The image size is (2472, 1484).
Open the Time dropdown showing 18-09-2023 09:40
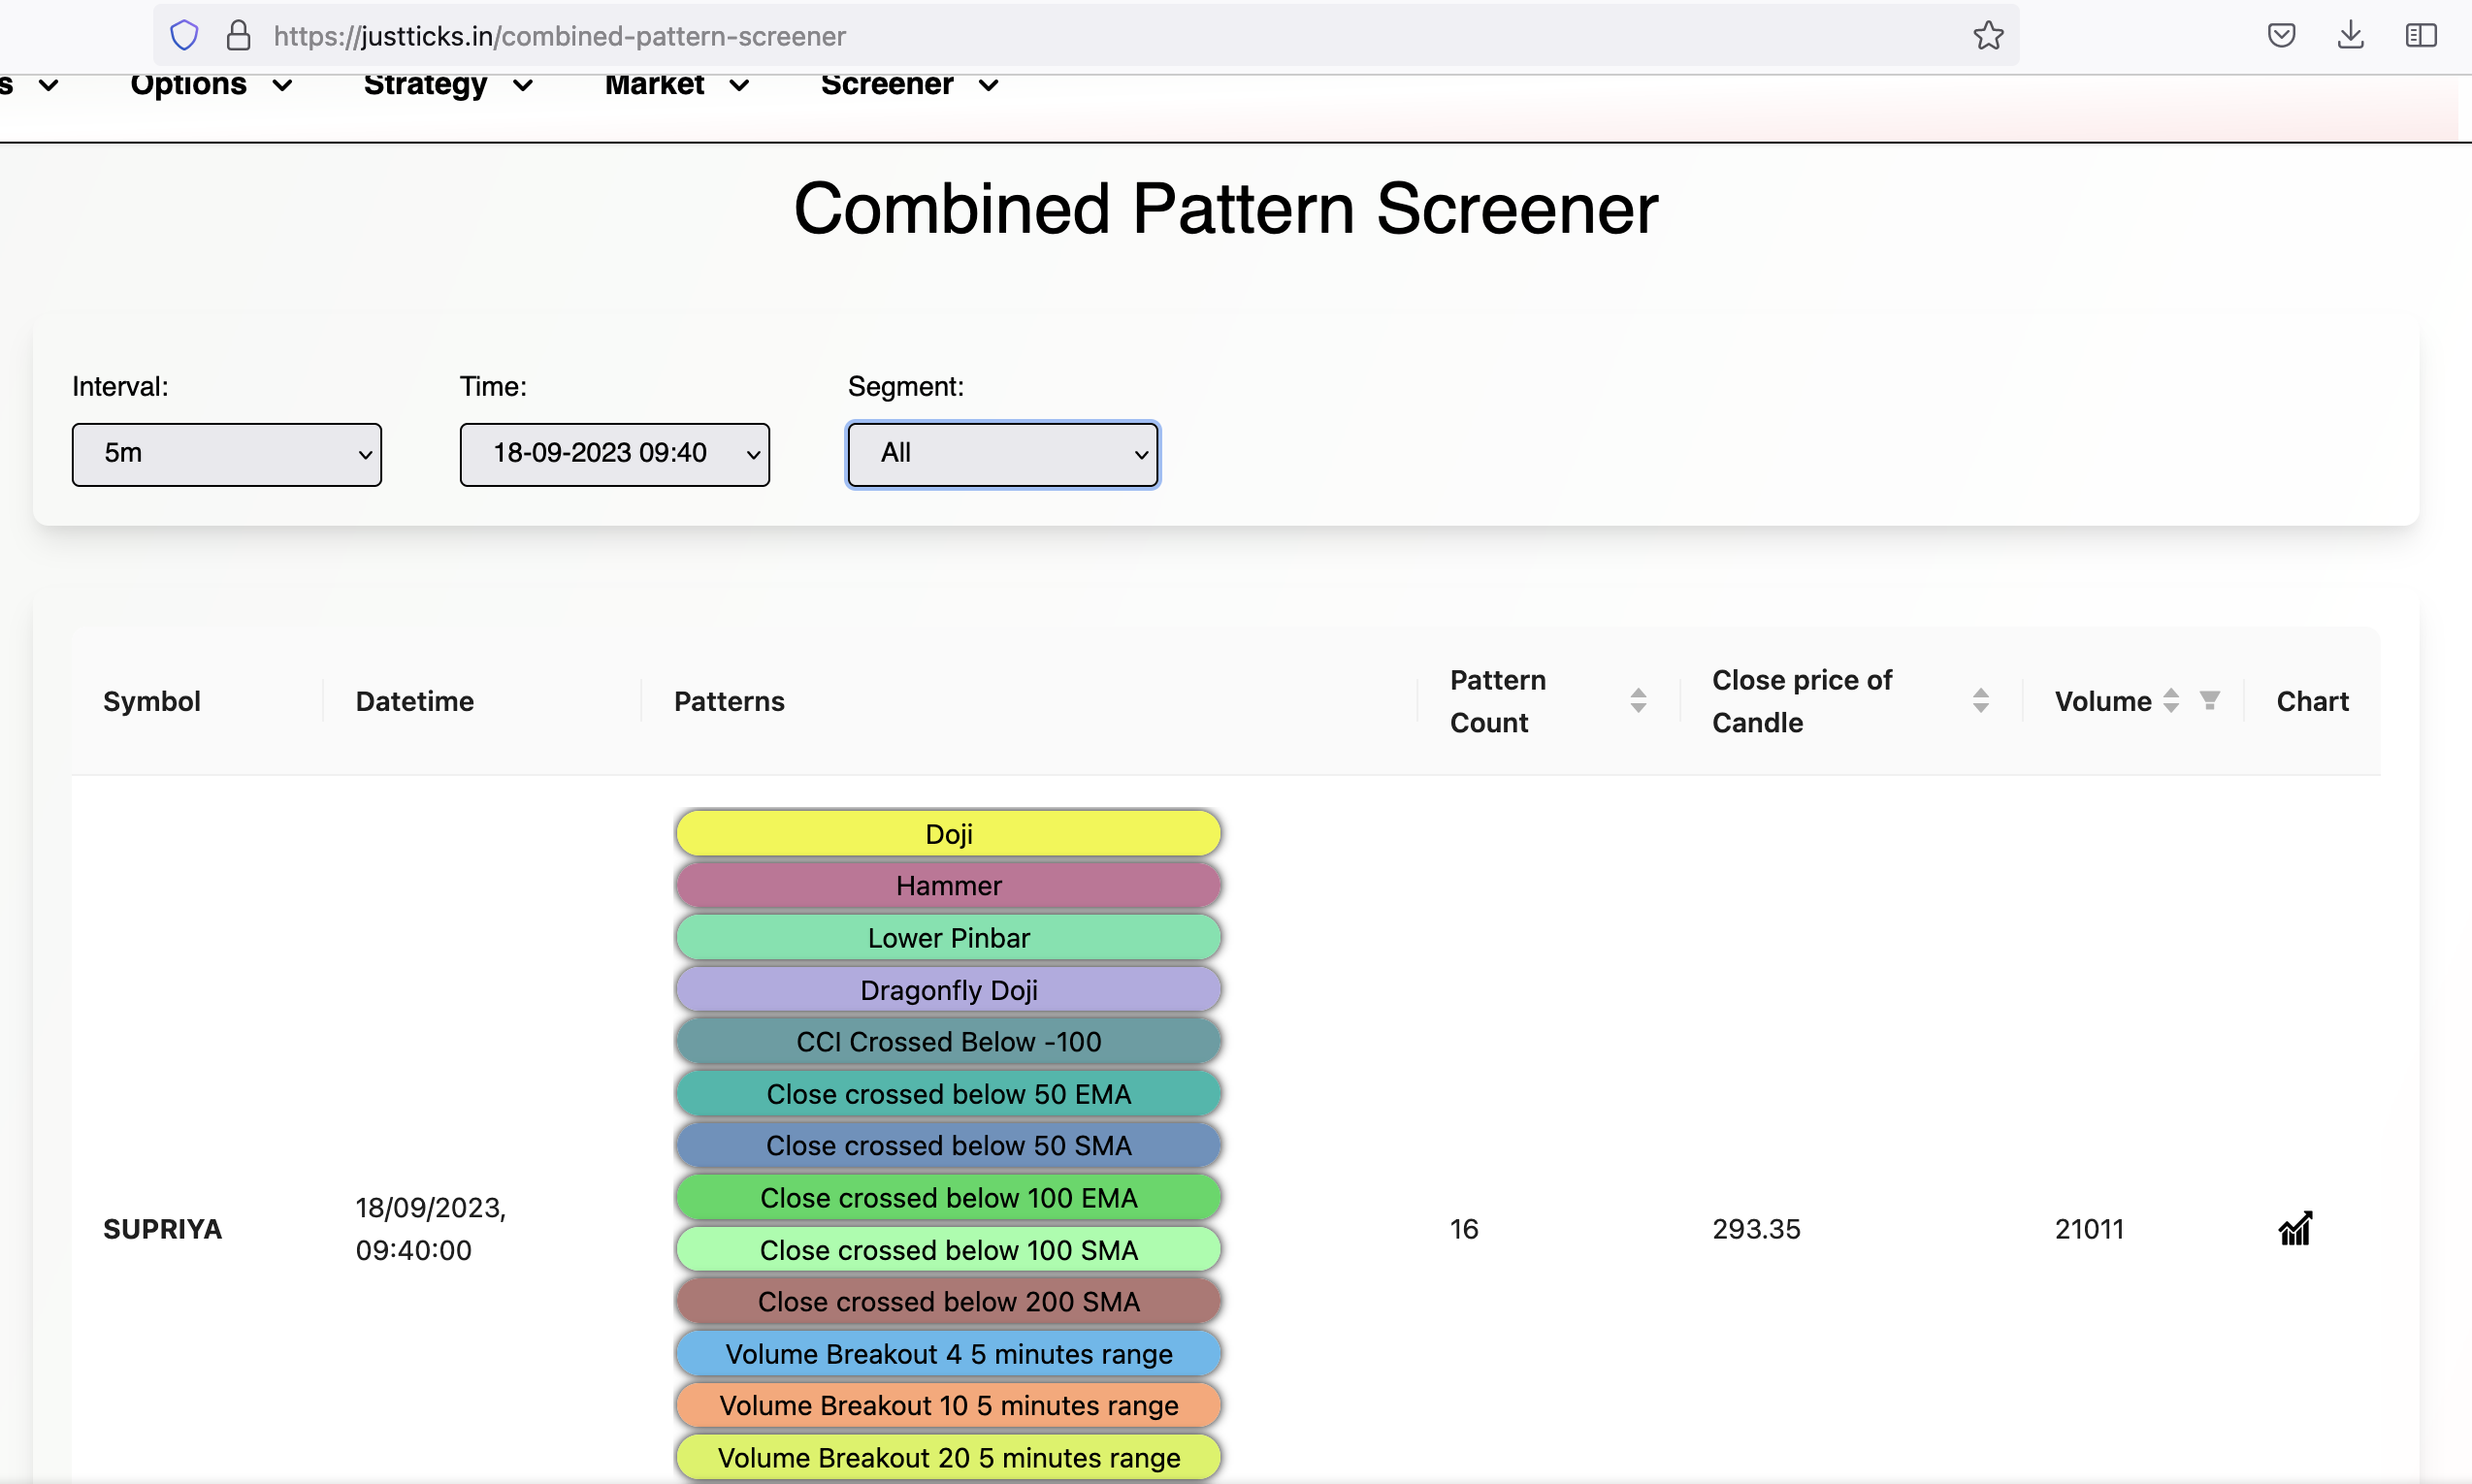[613, 454]
